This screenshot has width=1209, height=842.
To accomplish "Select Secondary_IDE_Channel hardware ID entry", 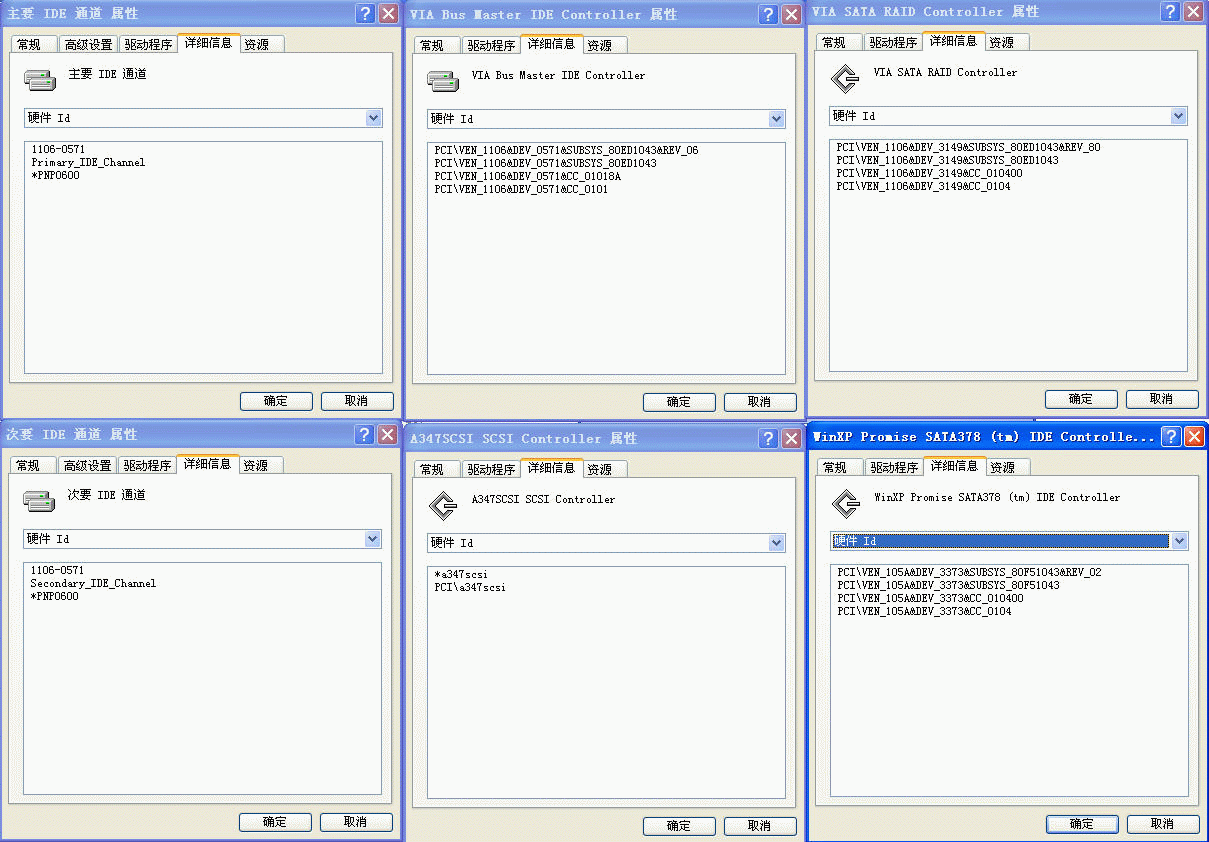I will point(93,583).
